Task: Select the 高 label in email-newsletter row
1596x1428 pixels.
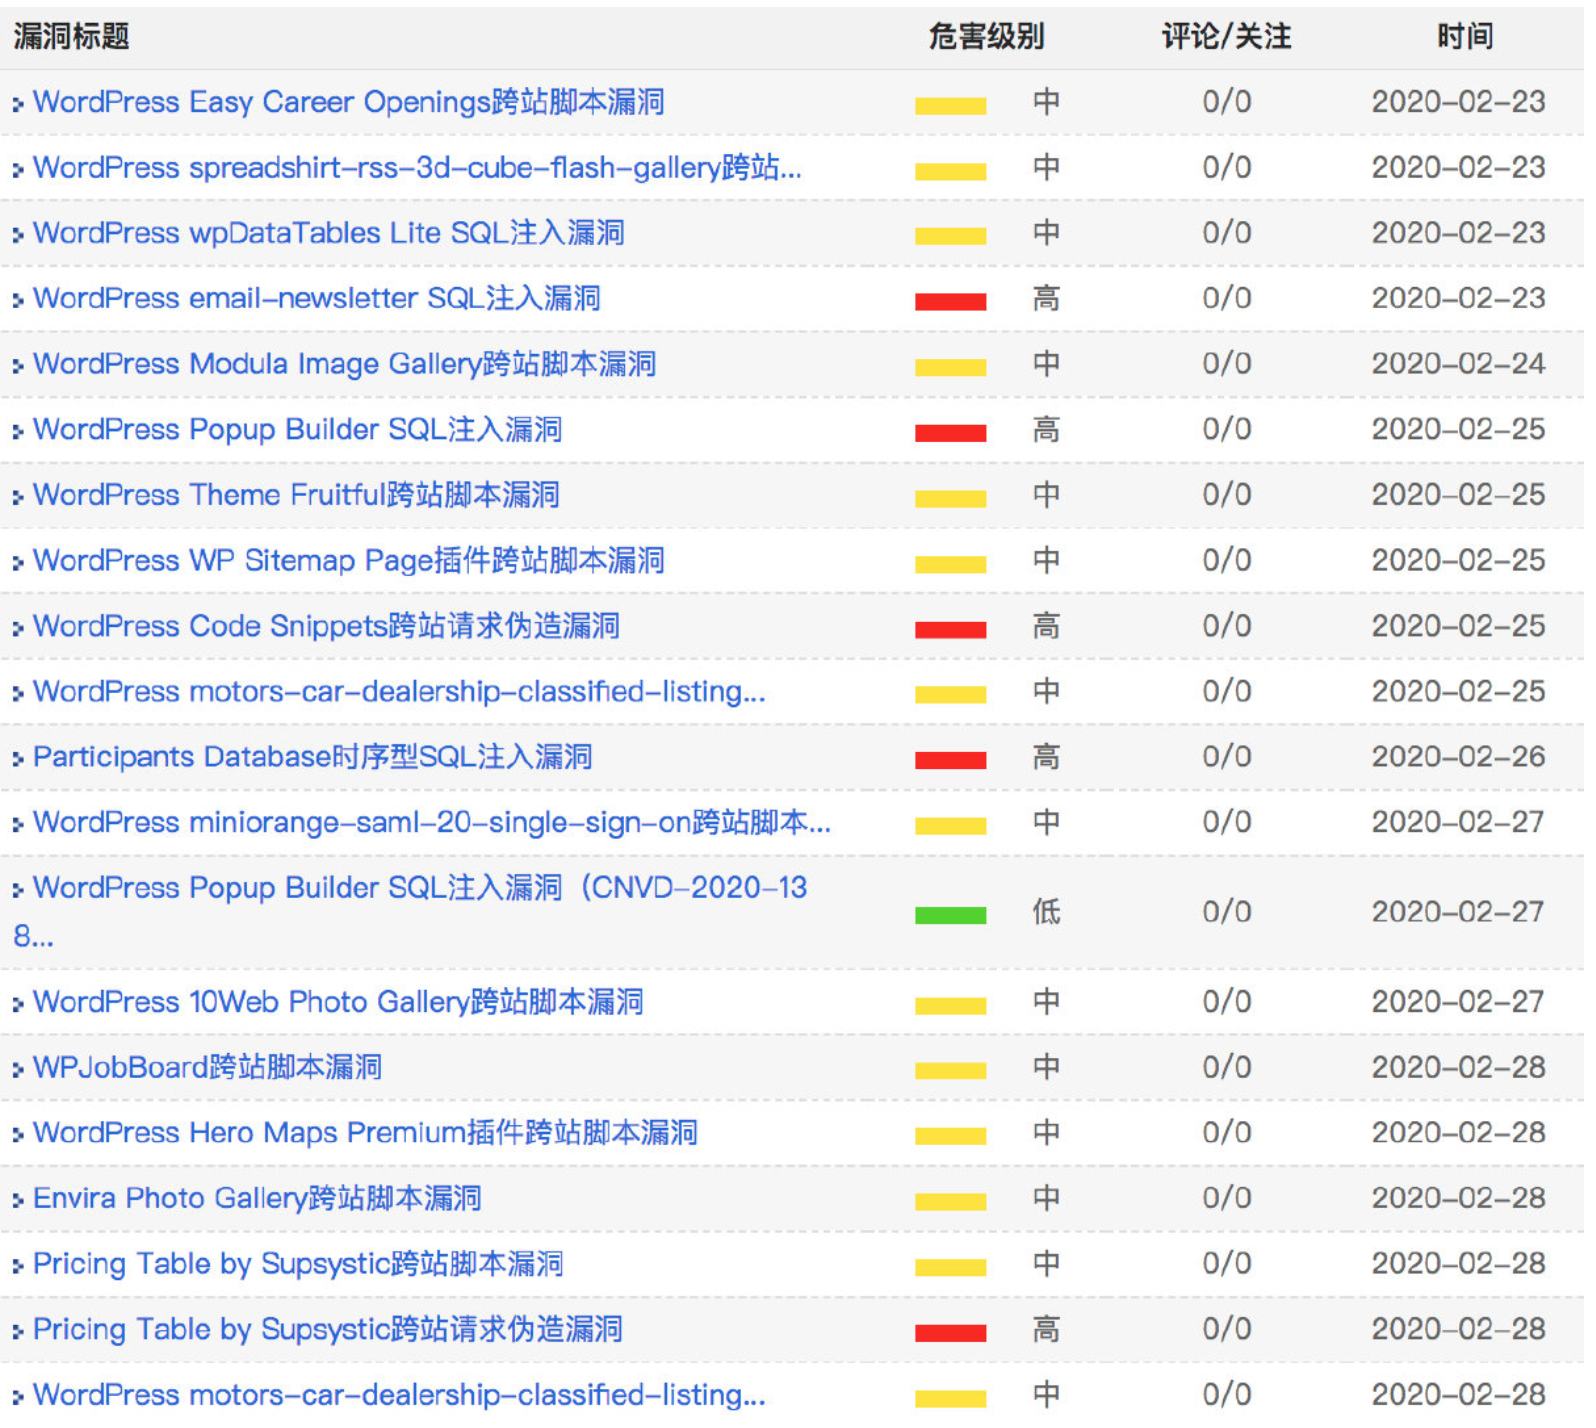Action: point(1046,298)
